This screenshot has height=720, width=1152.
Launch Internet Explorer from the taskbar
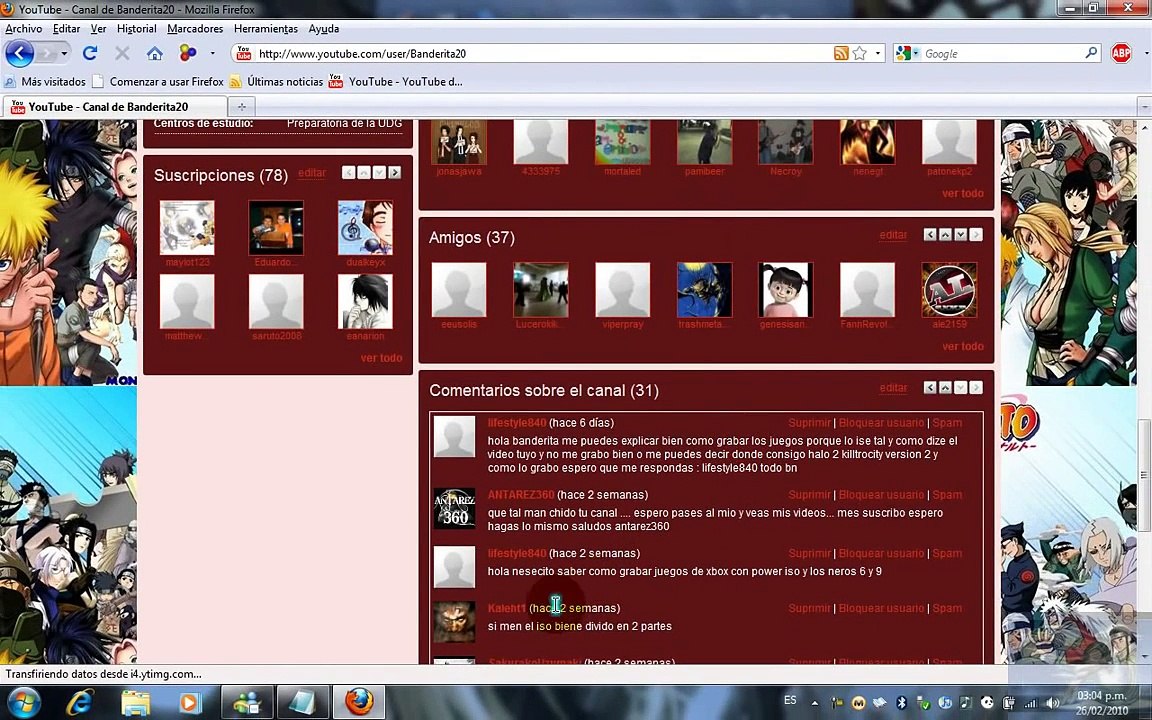79,703
